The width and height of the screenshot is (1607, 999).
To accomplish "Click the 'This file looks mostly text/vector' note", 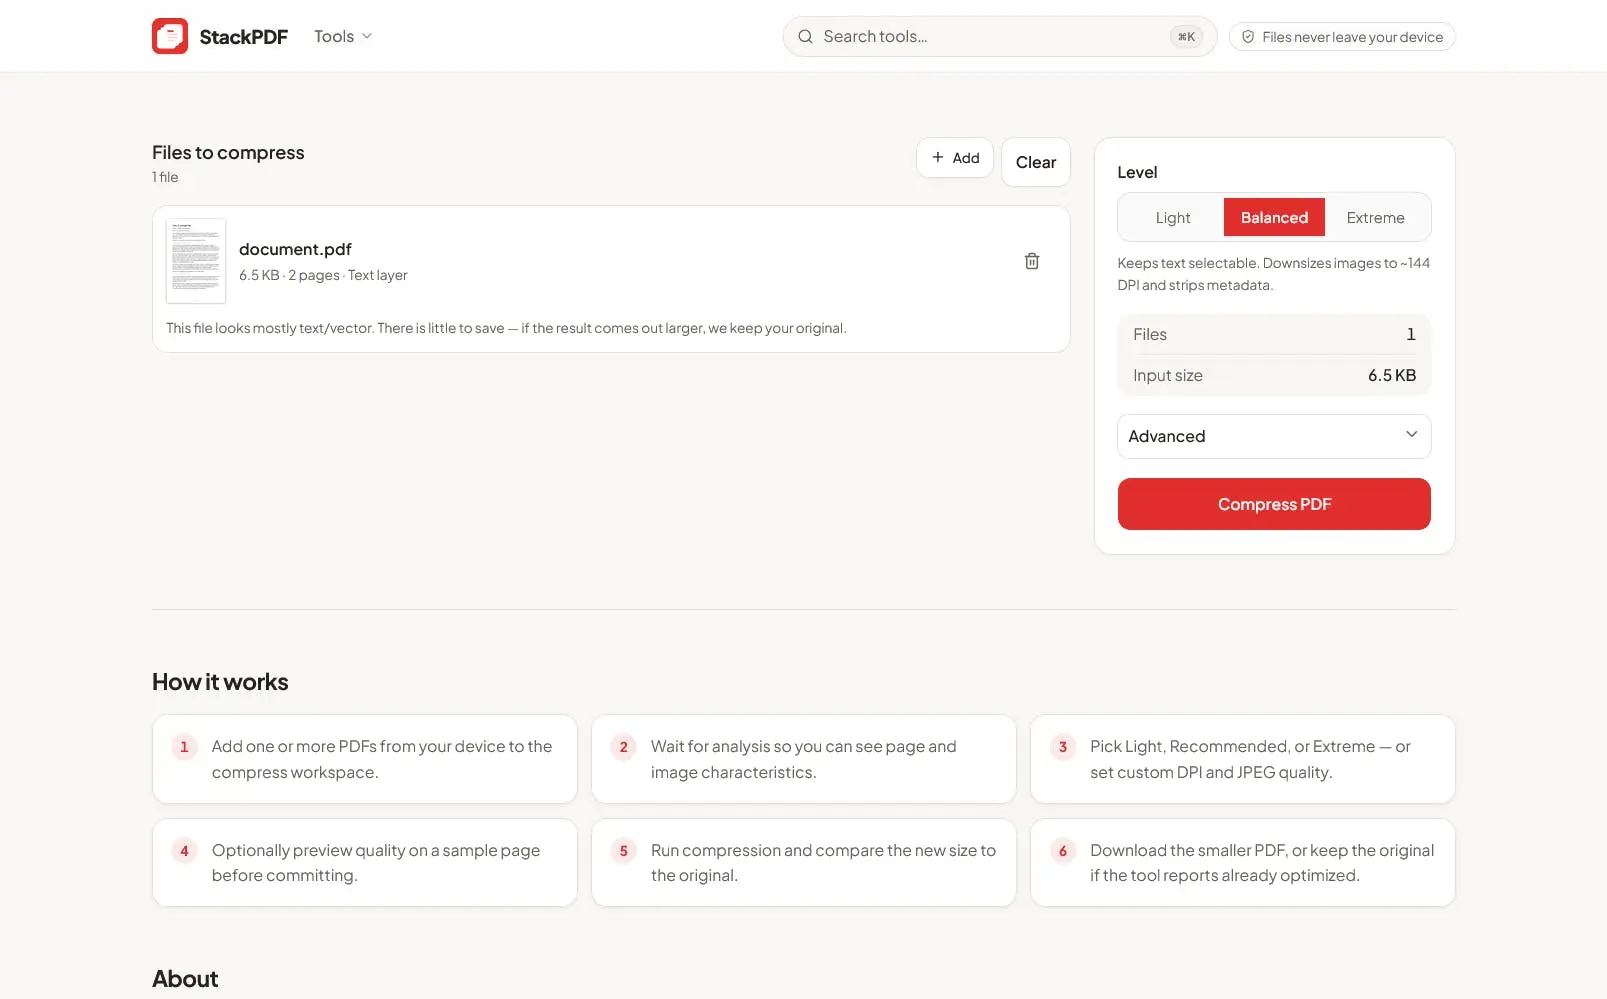I will coord(506,328).
